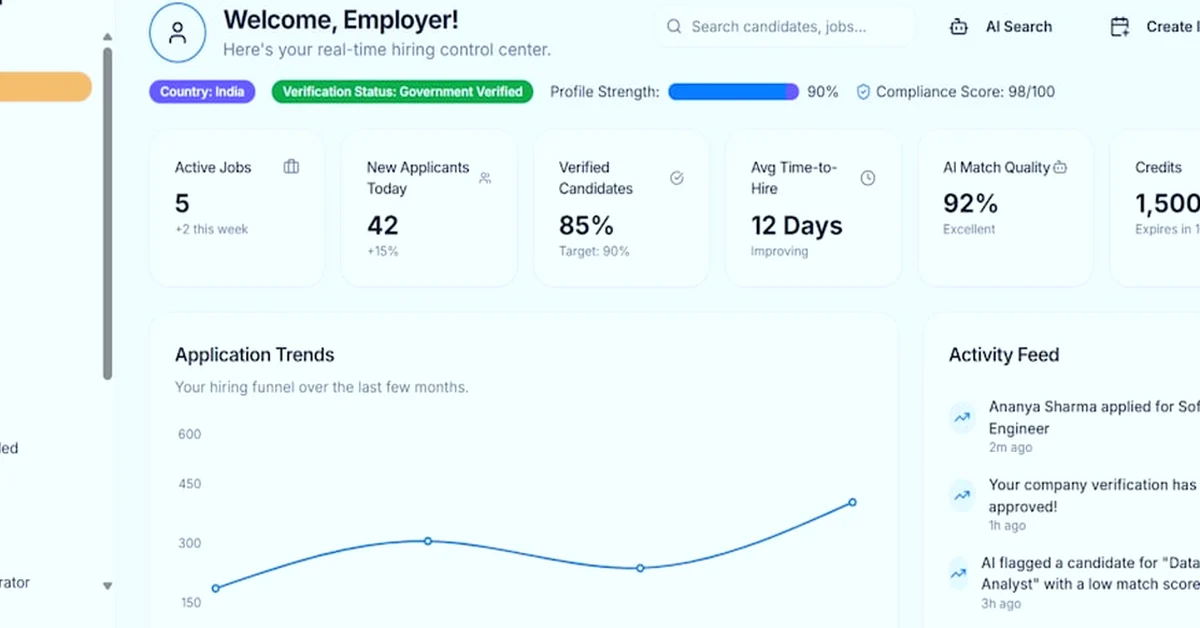Click the briefcase icon on Active Jobs

tap(291, 167)
